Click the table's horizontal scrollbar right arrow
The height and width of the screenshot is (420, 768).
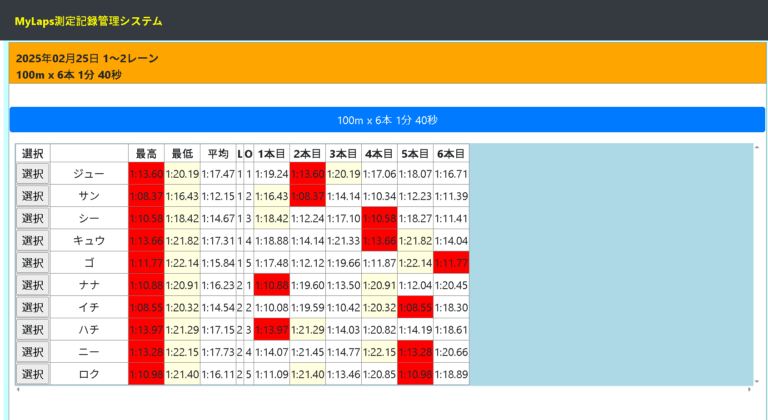coord(749,388)
